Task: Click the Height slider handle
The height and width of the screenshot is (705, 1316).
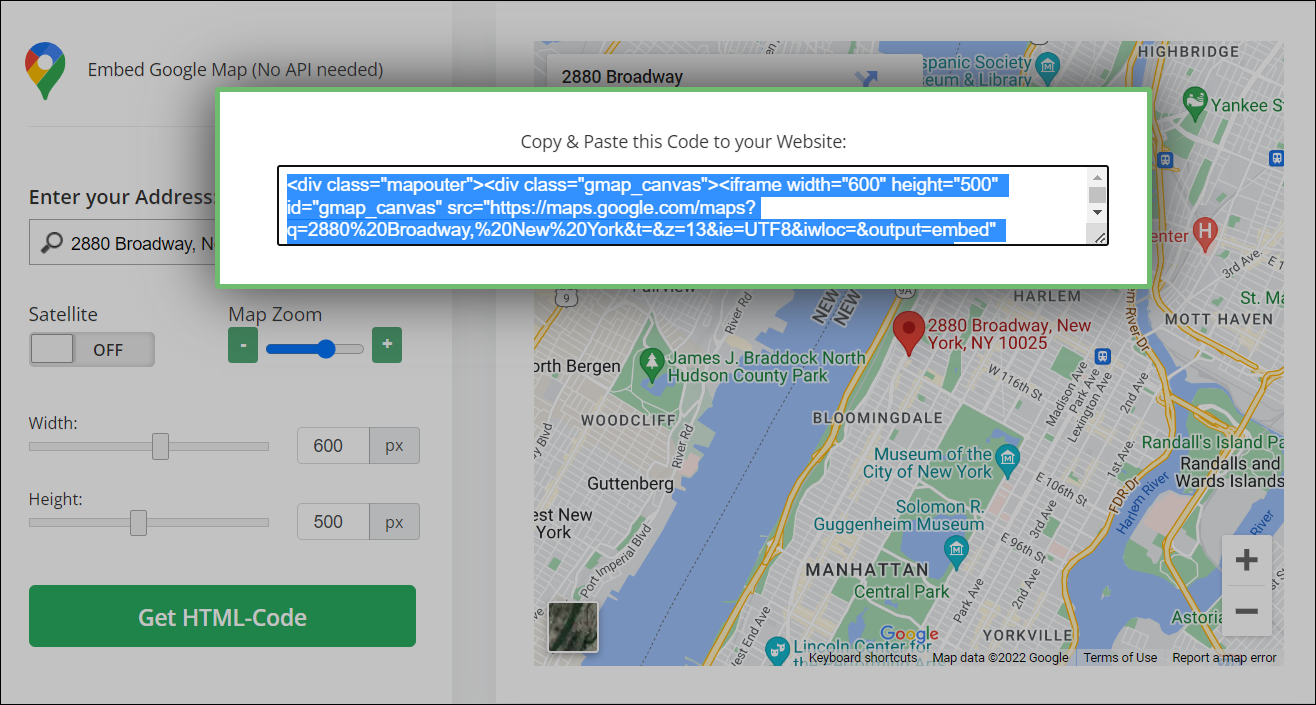Action: point(139,522)
